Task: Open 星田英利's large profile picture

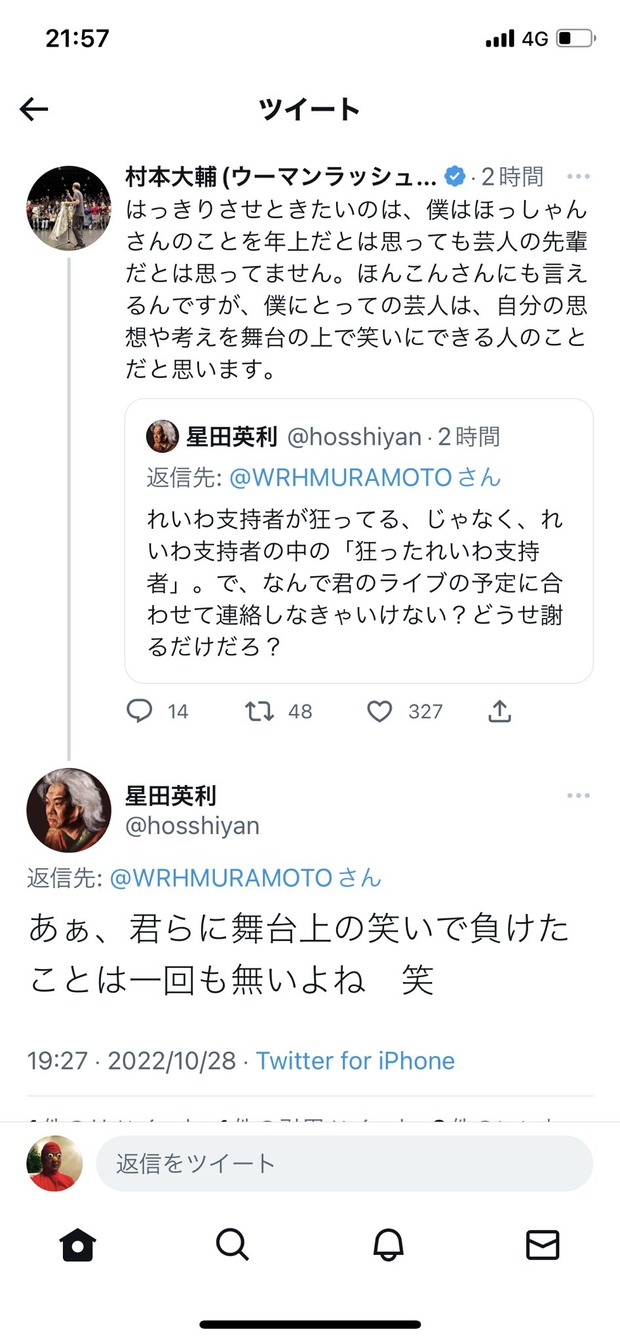Action: coord(68,810)
